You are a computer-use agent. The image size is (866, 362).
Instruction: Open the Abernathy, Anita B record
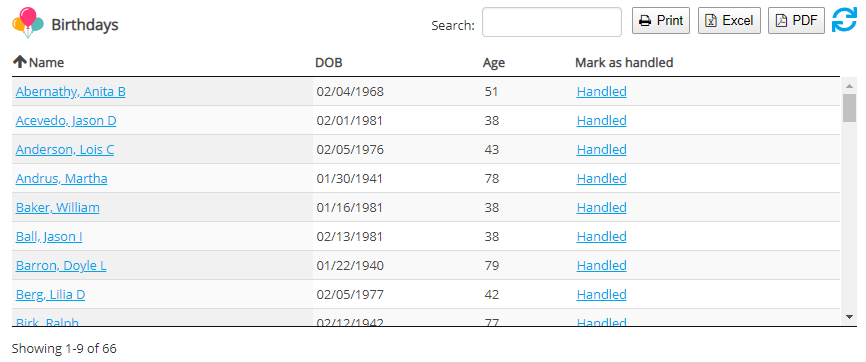point(71,92)
